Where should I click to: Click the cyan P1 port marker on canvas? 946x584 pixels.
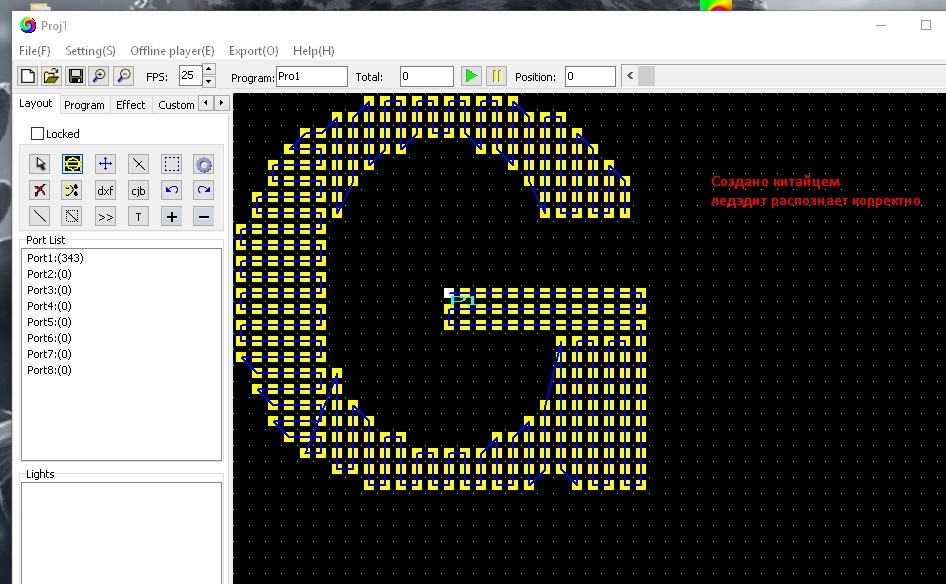pos(463,299)
